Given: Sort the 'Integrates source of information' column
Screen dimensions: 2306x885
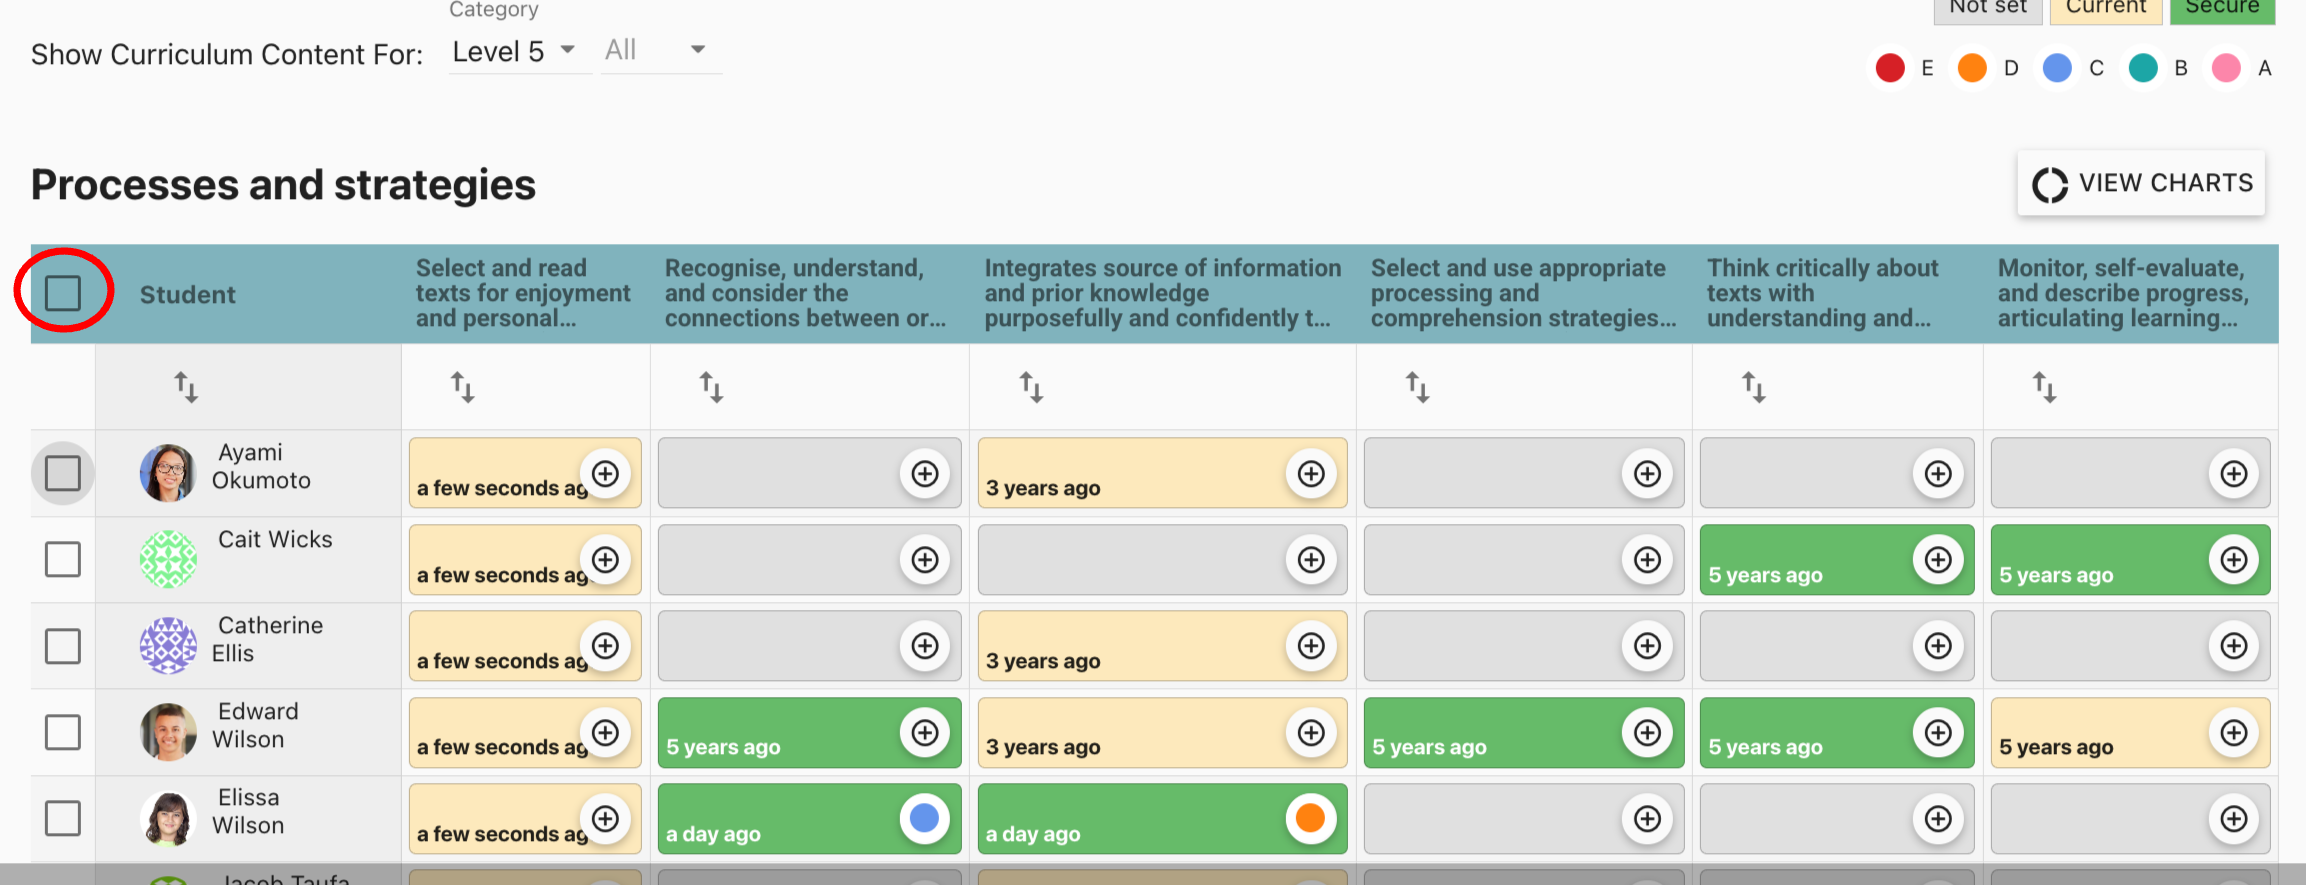Looking at the screenshot, I should 1031,387.
